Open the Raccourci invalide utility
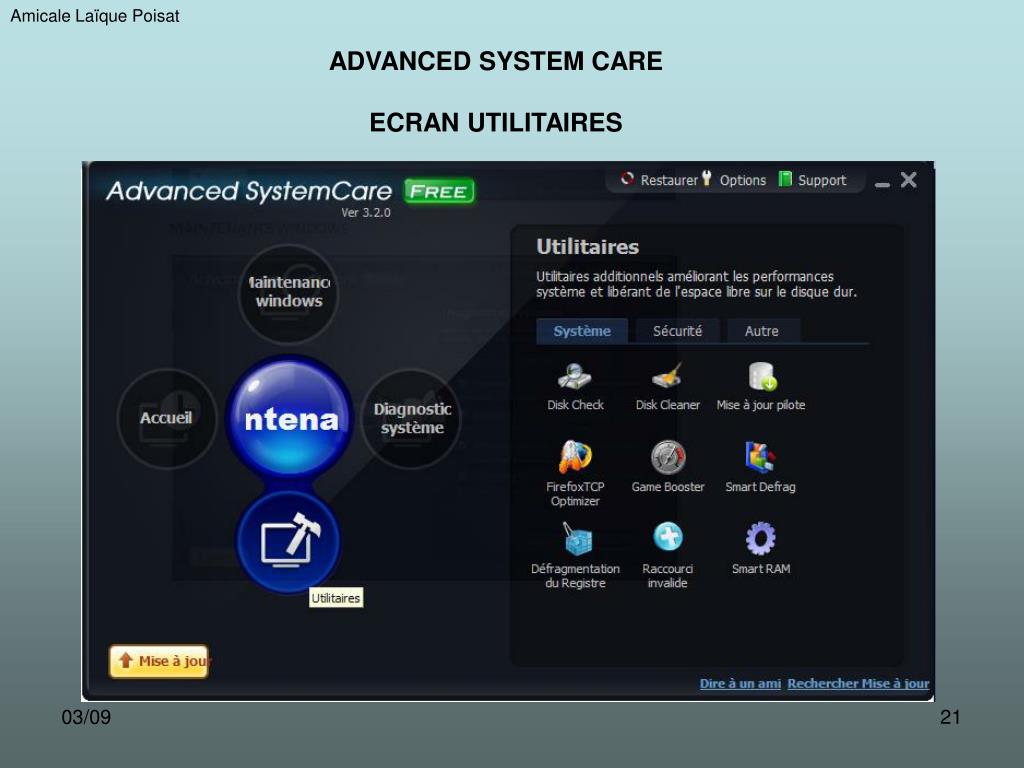The height and width of the screenshot is (768, 1024). pos(667,556)
